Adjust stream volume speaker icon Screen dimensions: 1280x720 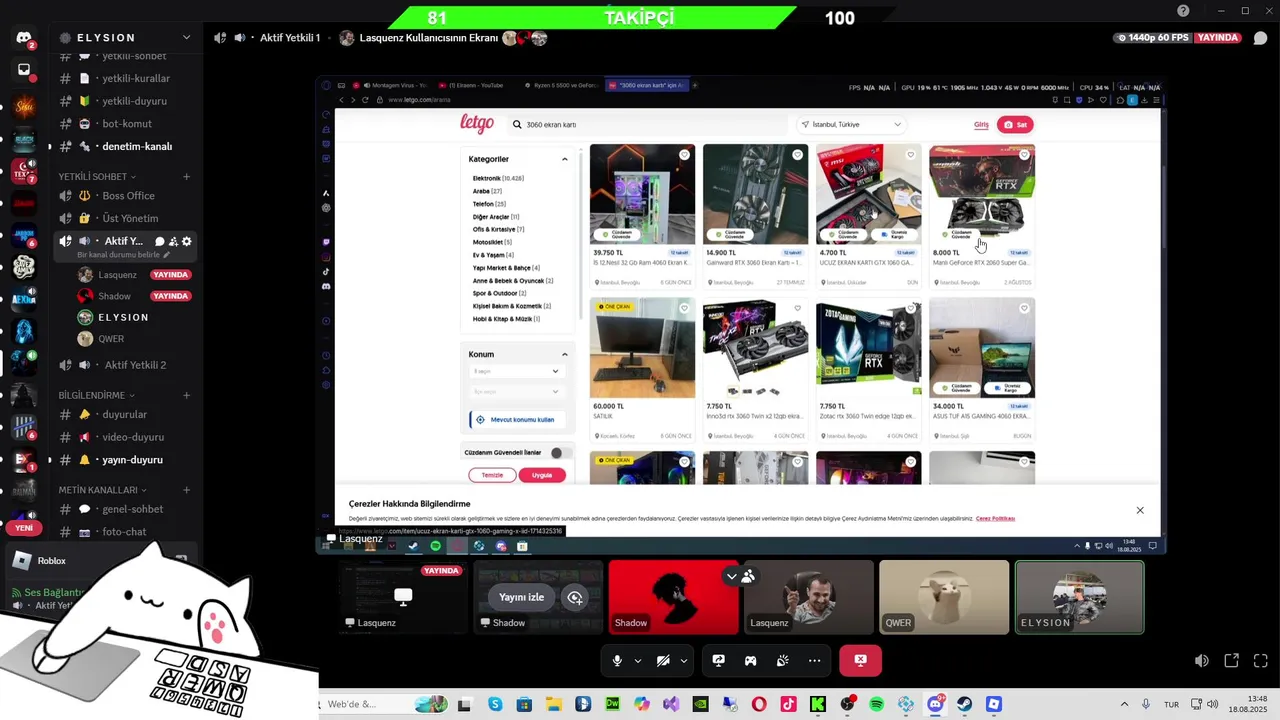point(1201,661)
